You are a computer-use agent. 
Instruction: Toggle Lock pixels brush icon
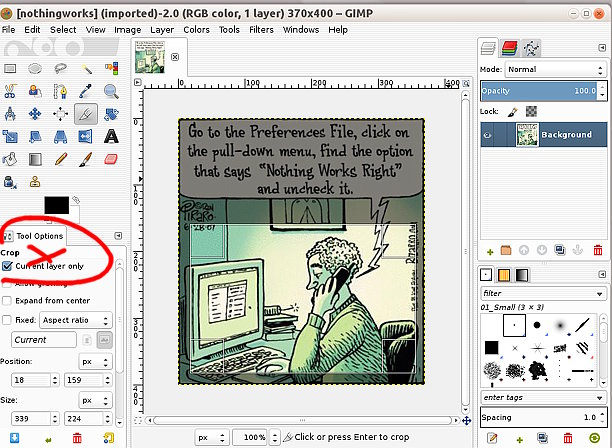pos(512,112)
